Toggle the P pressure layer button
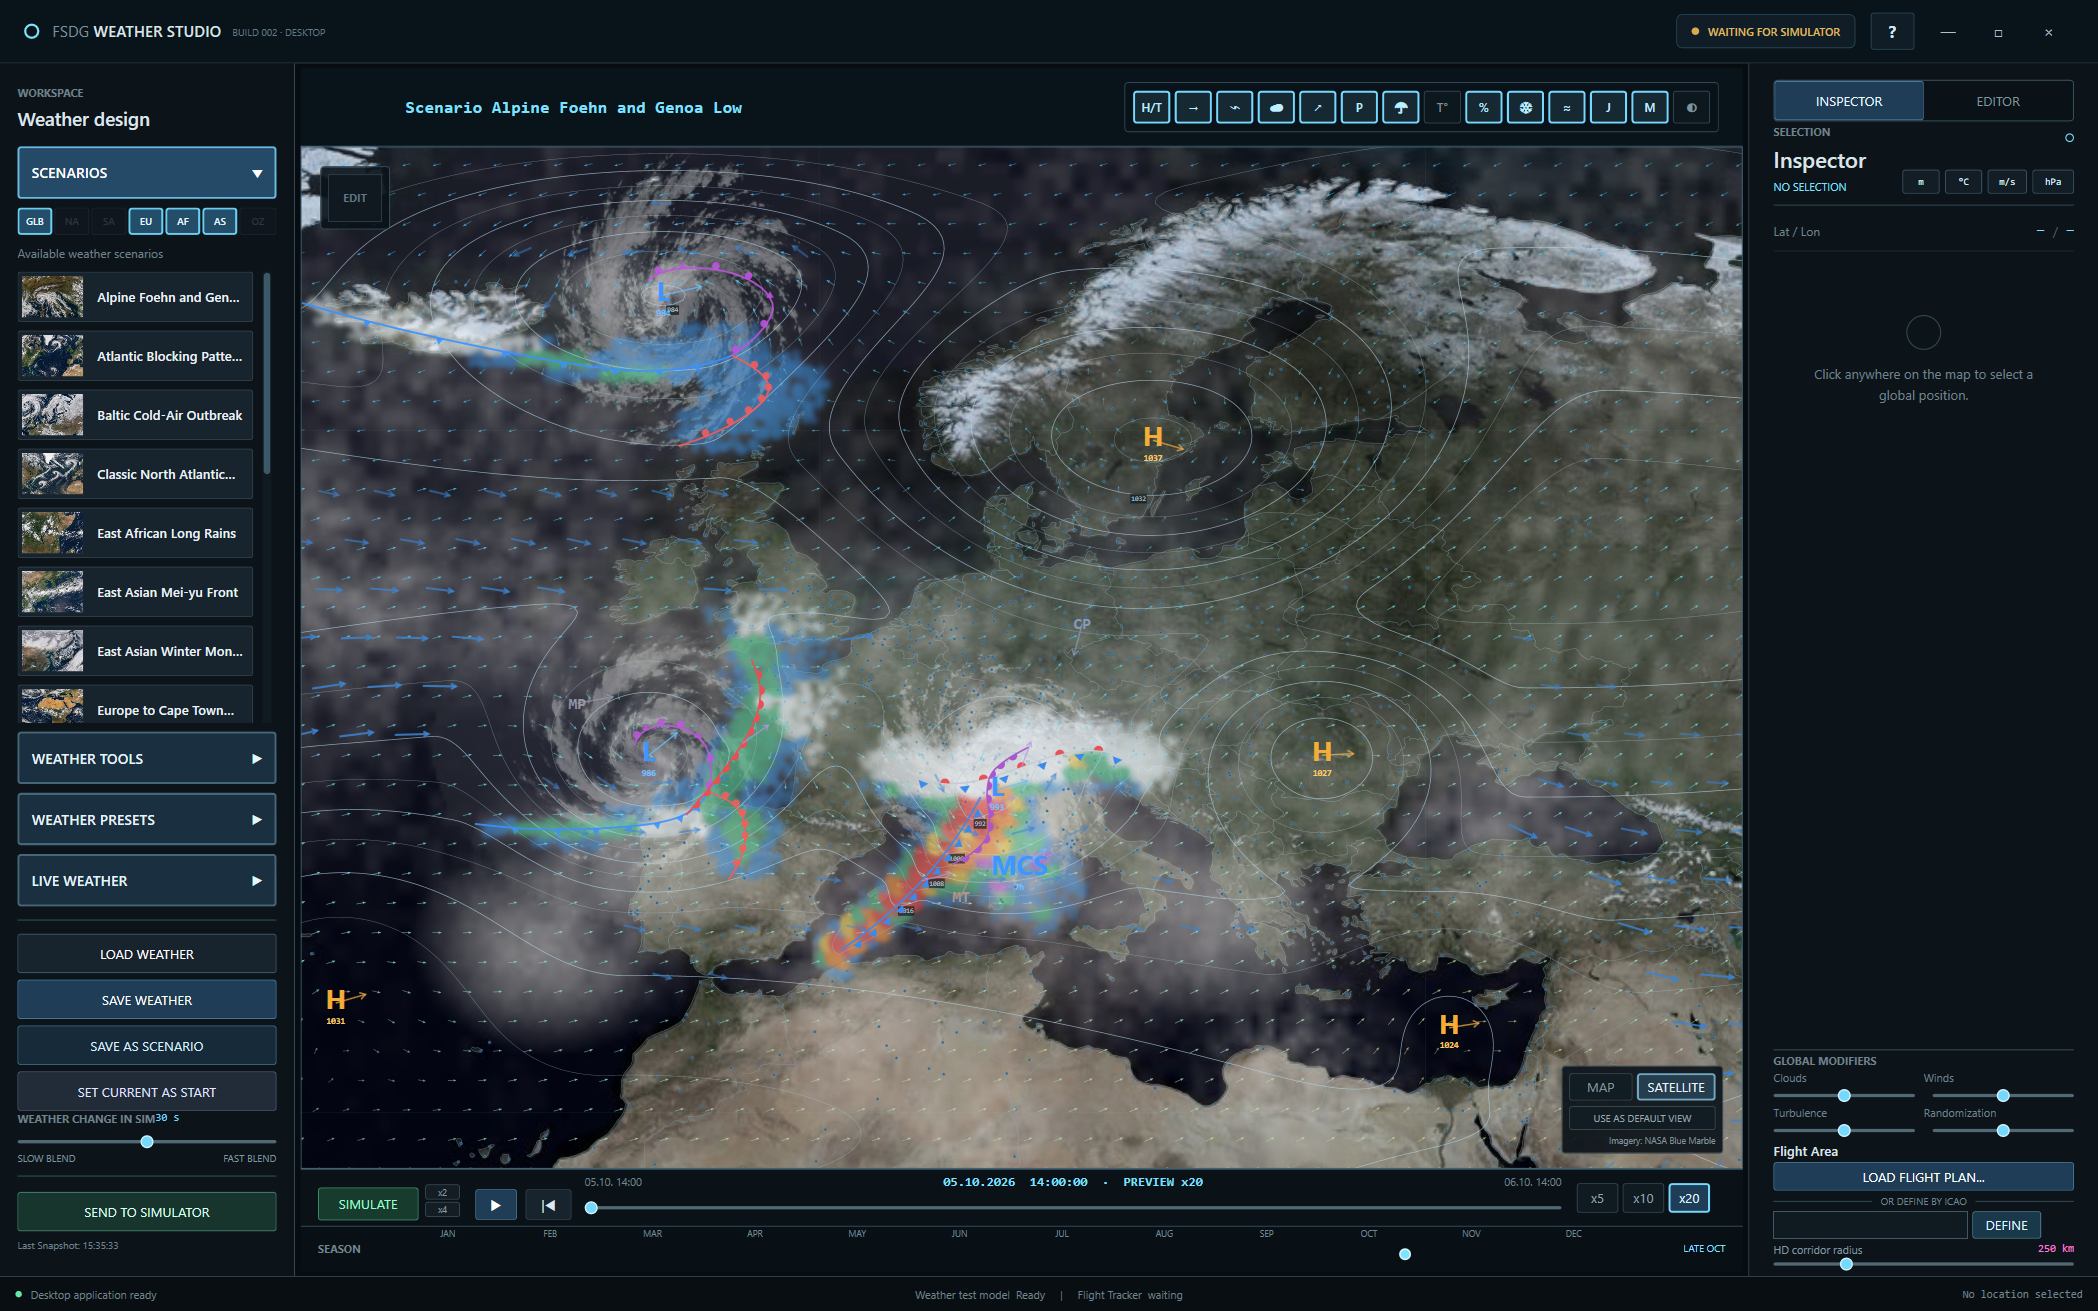2098x1311 pixels. pyautogui.click(x=1359, y=108)
